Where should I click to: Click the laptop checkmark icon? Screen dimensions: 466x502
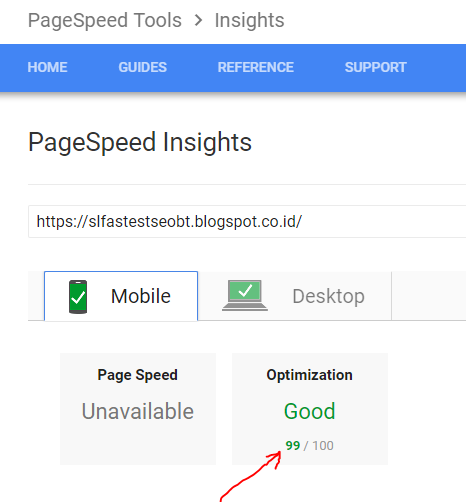pos(245,295)
